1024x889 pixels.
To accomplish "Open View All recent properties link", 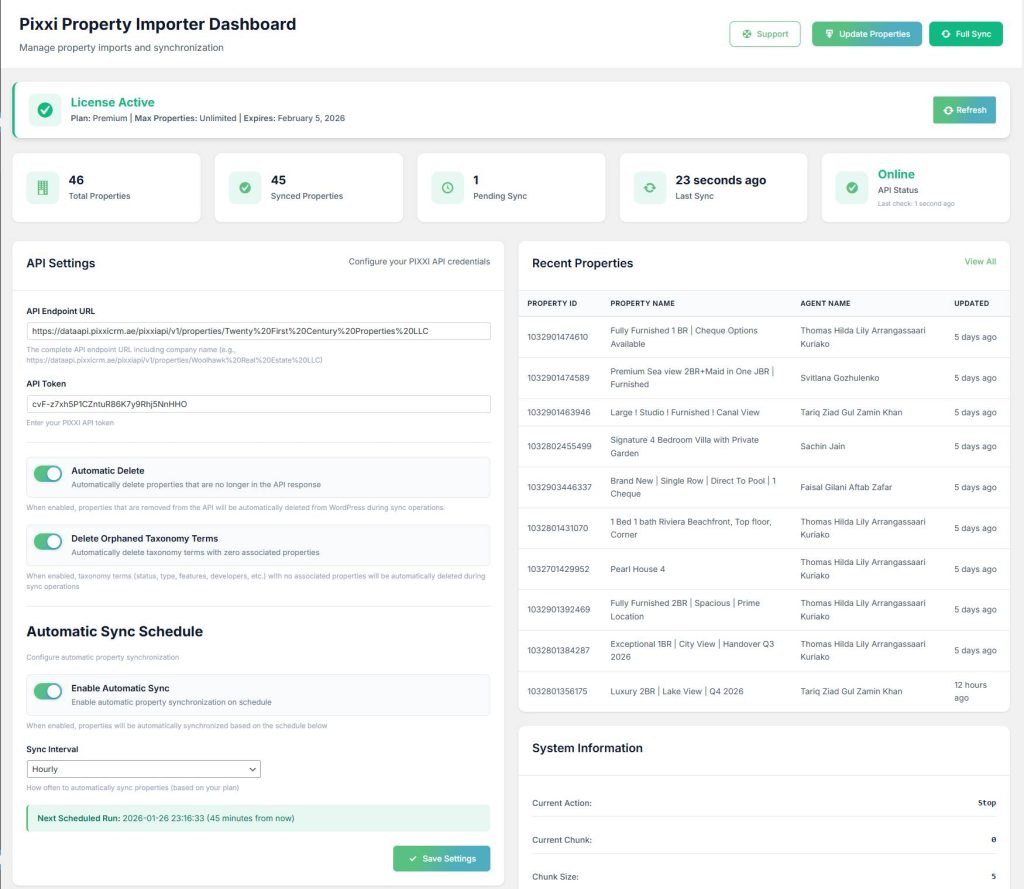I will click(979, 262).
